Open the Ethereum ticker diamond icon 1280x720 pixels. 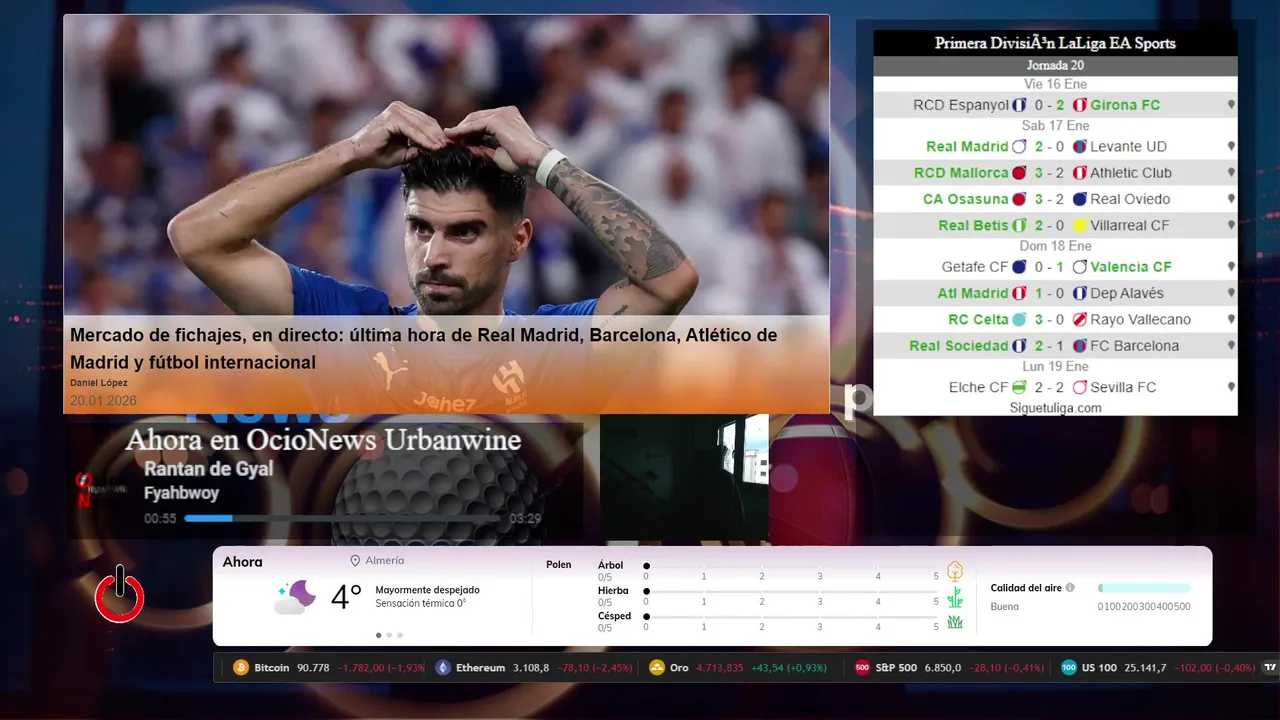(443, 668)
